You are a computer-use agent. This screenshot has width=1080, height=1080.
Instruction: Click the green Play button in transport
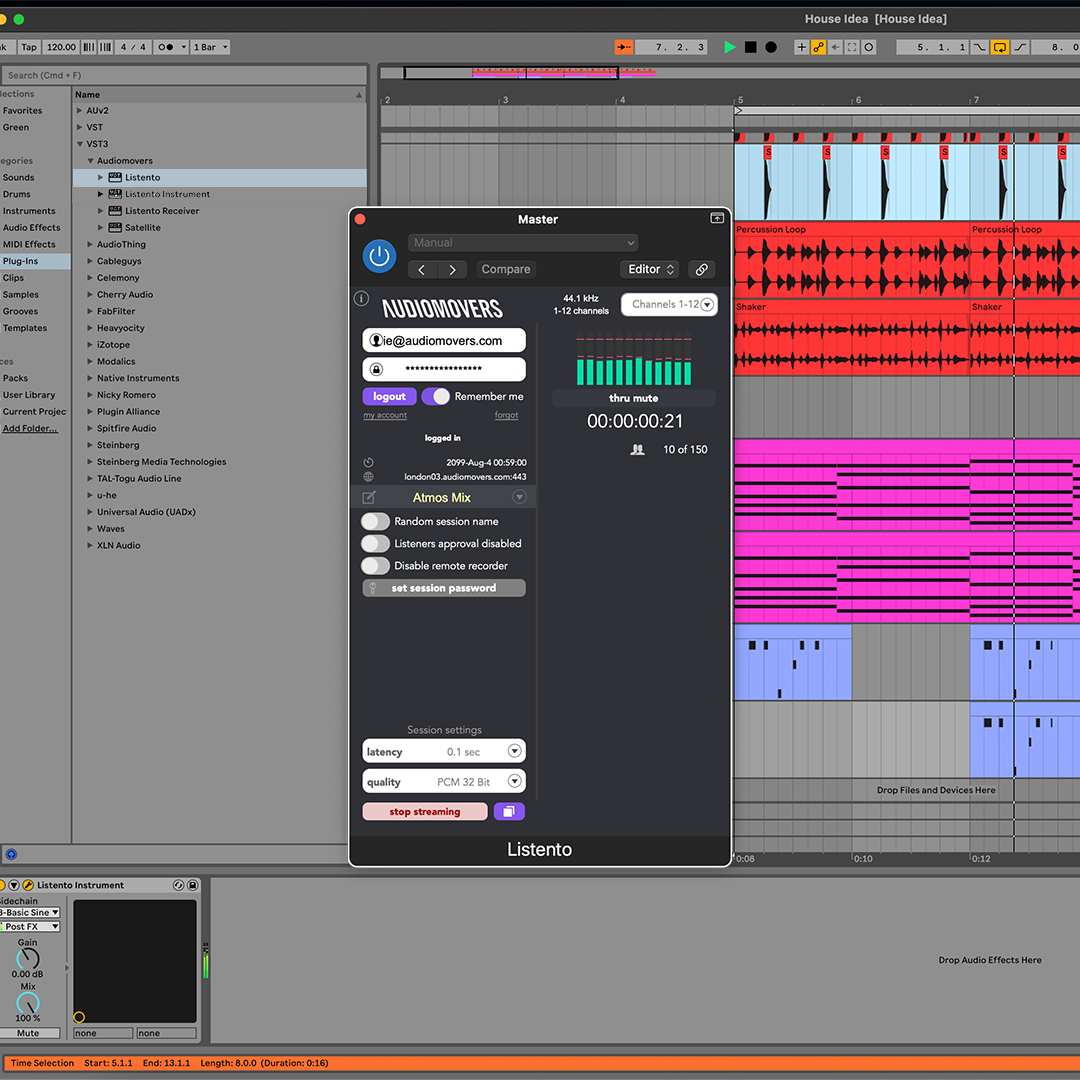(x=729, y=47)
